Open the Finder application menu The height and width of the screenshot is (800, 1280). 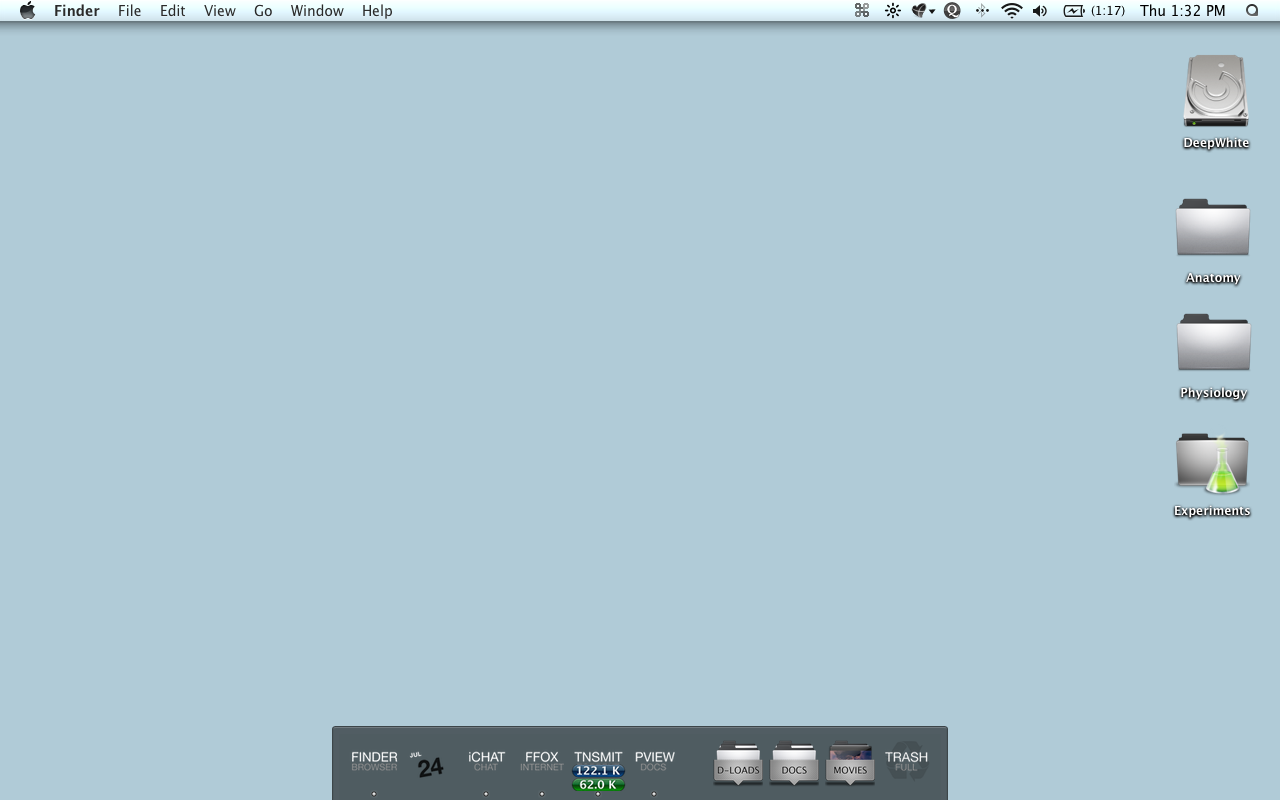click(76, 11)
